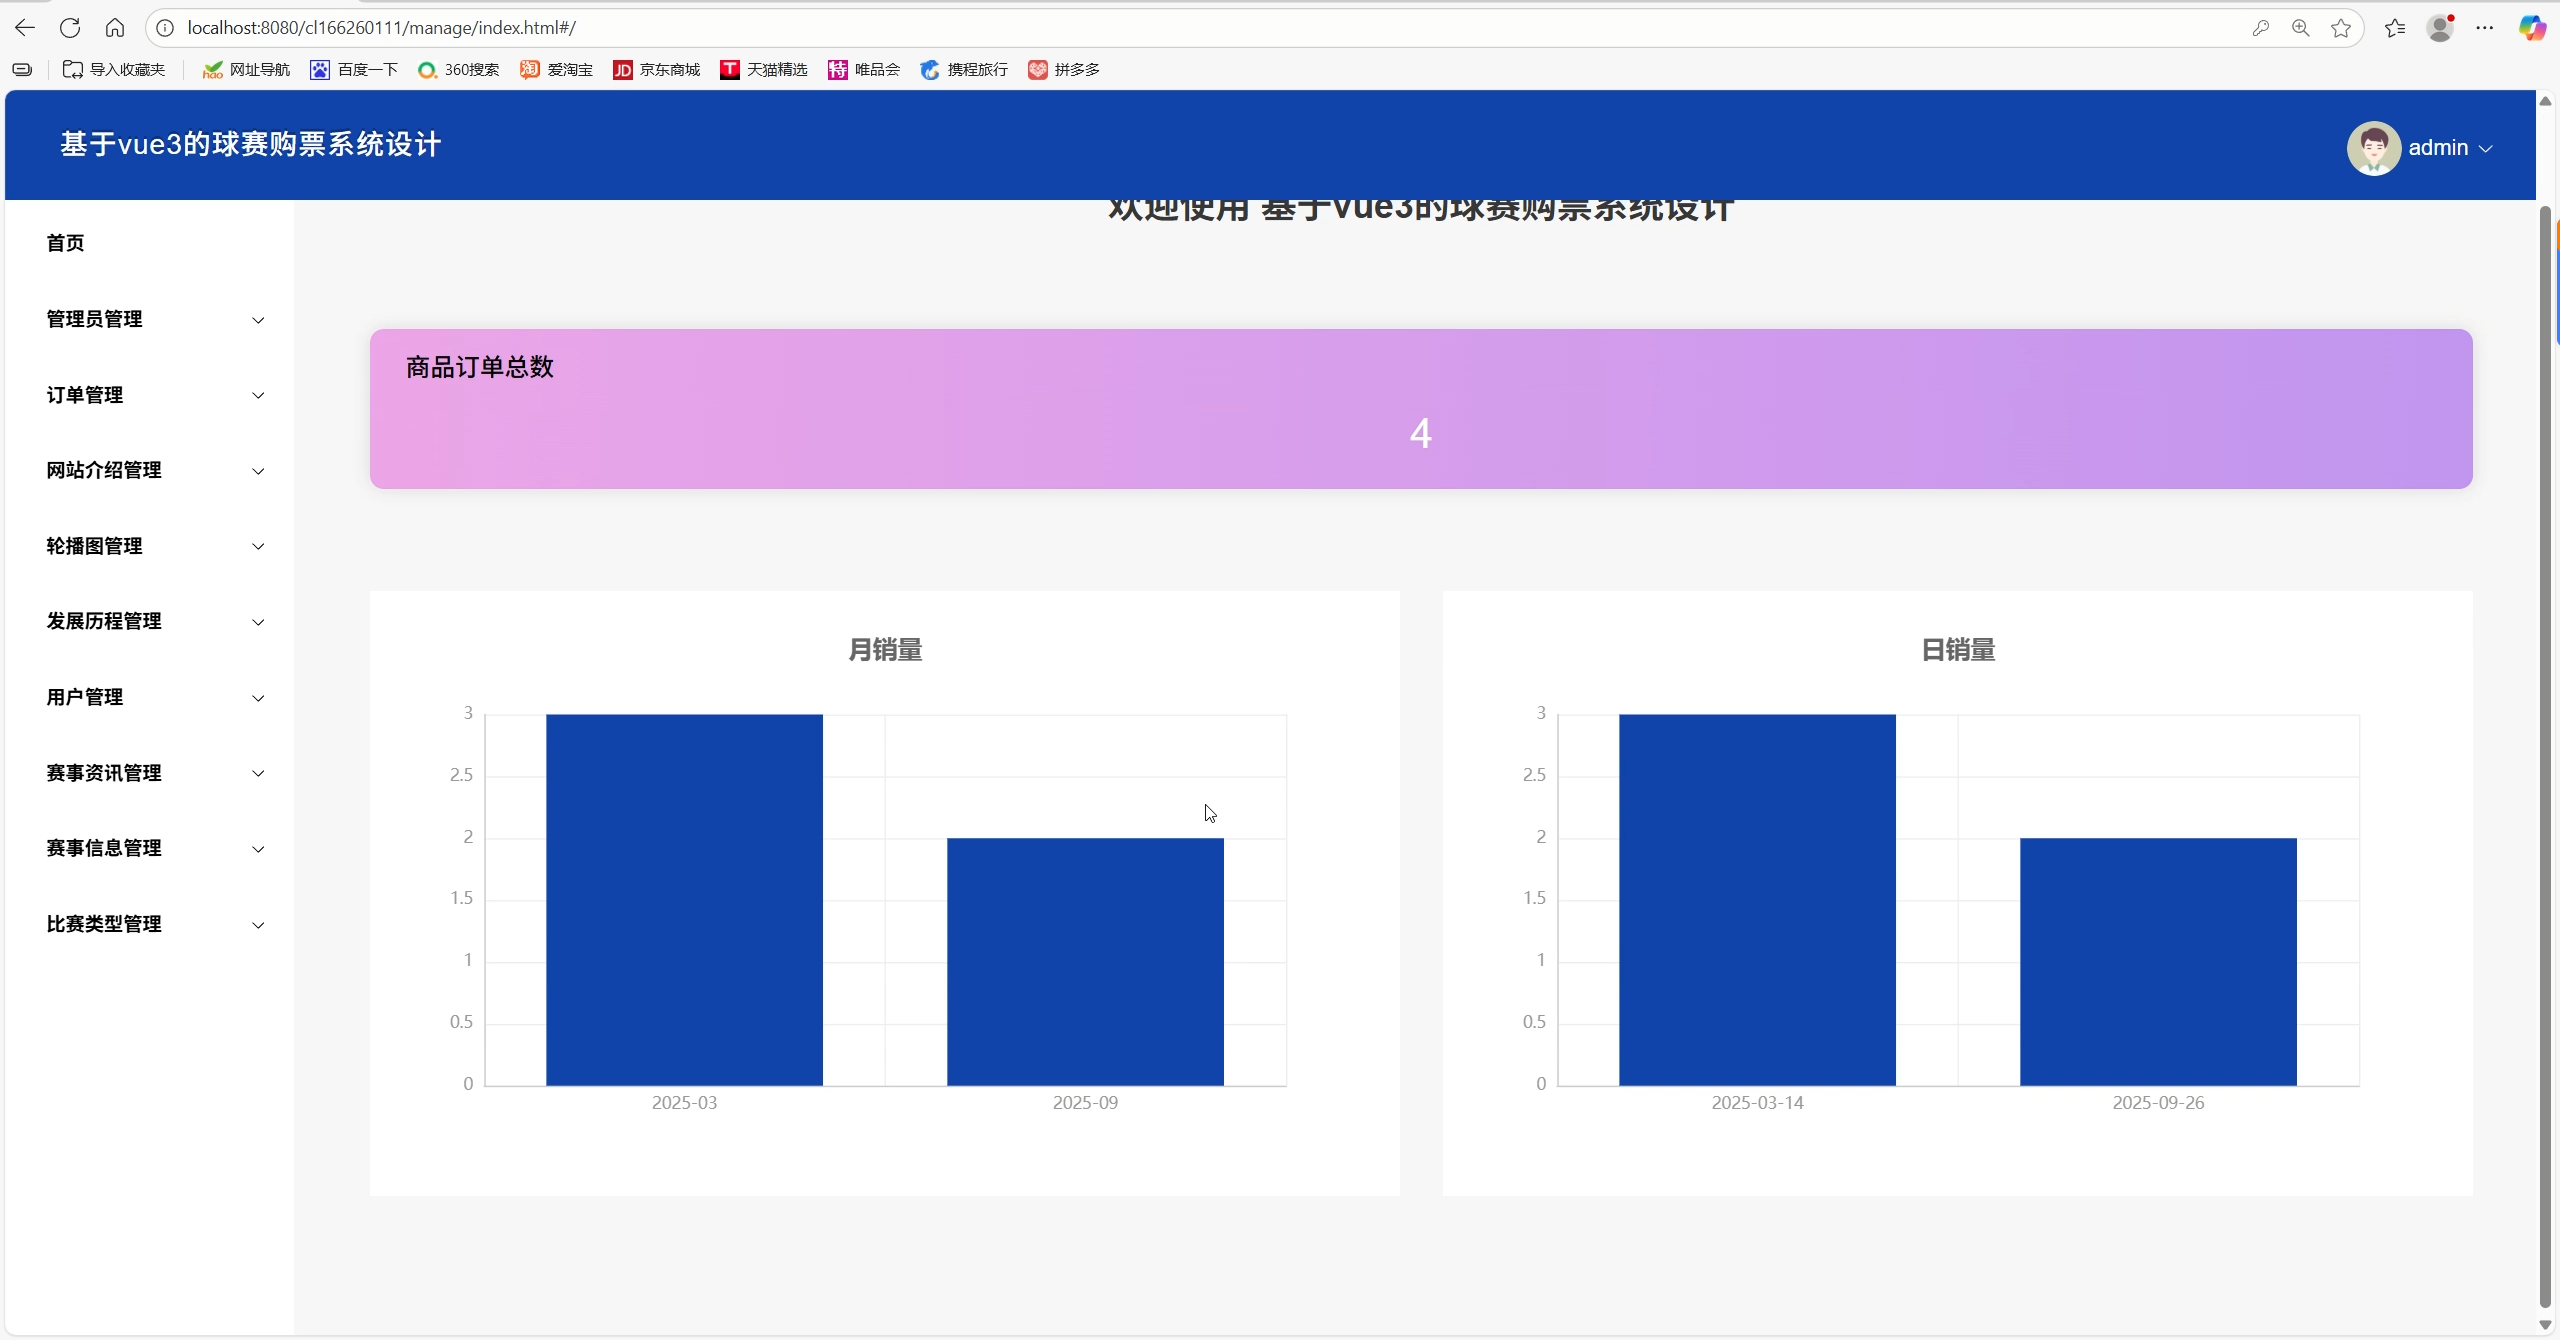This screenshot has height=1340, width=2560.
Task: Click the browser back arrow
Action: coord(25,28)
